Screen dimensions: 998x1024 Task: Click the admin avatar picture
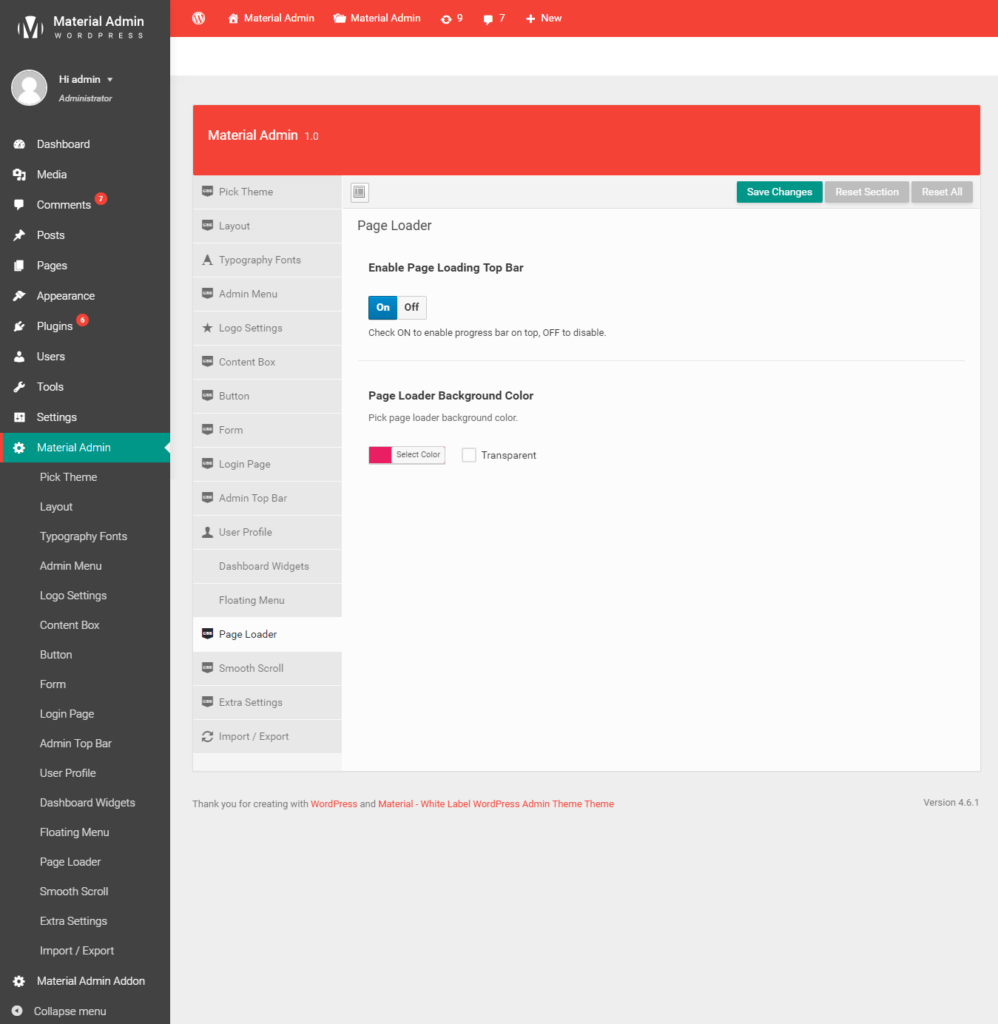pyautogui.click(x=29, y=88)
